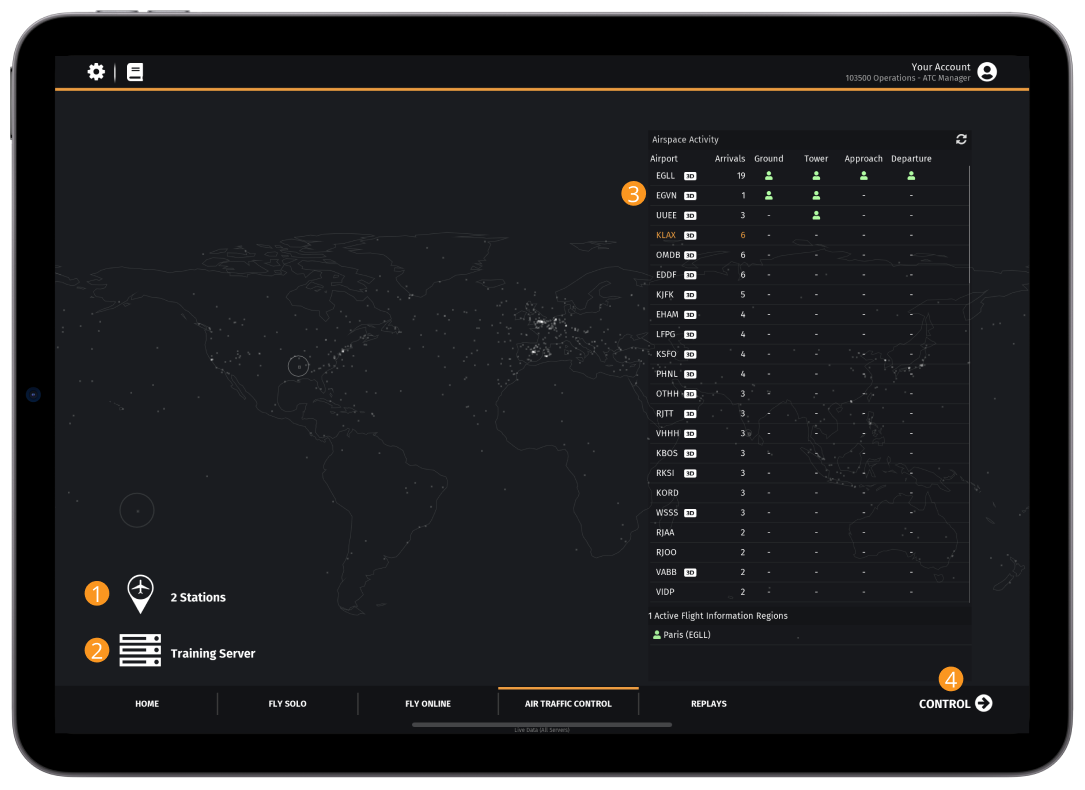Go to the Replays tab
The image size is (1085, 790).
click(709, 704)
